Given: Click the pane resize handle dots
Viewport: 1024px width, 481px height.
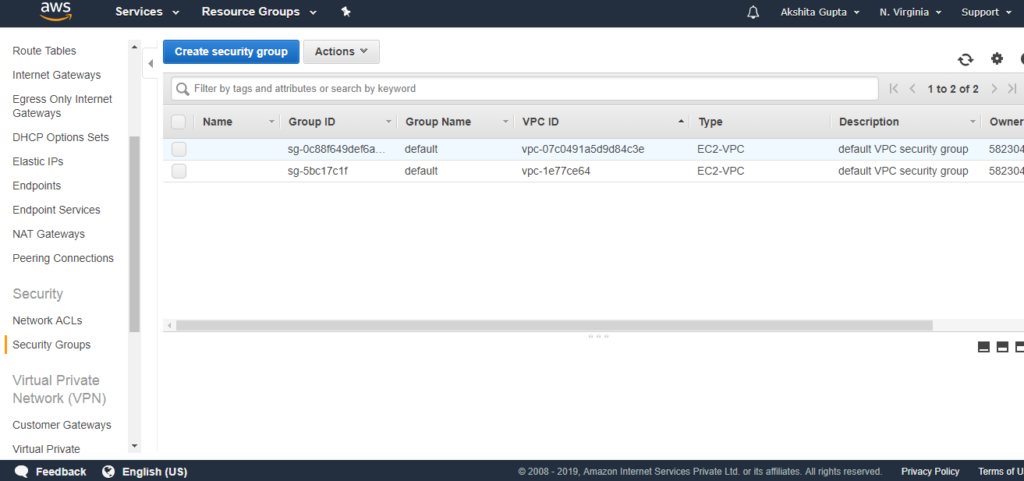Looking at the screenshot, I should (598, 337).
